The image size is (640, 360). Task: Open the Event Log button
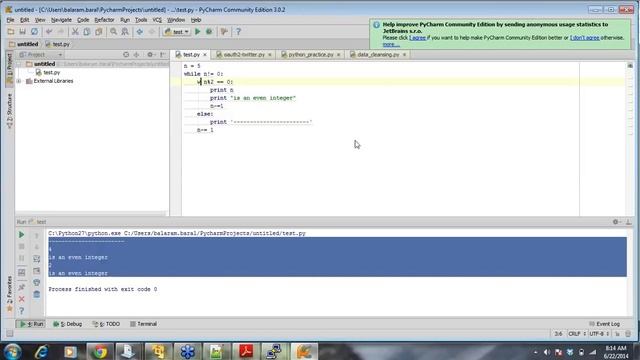(604, 324)
